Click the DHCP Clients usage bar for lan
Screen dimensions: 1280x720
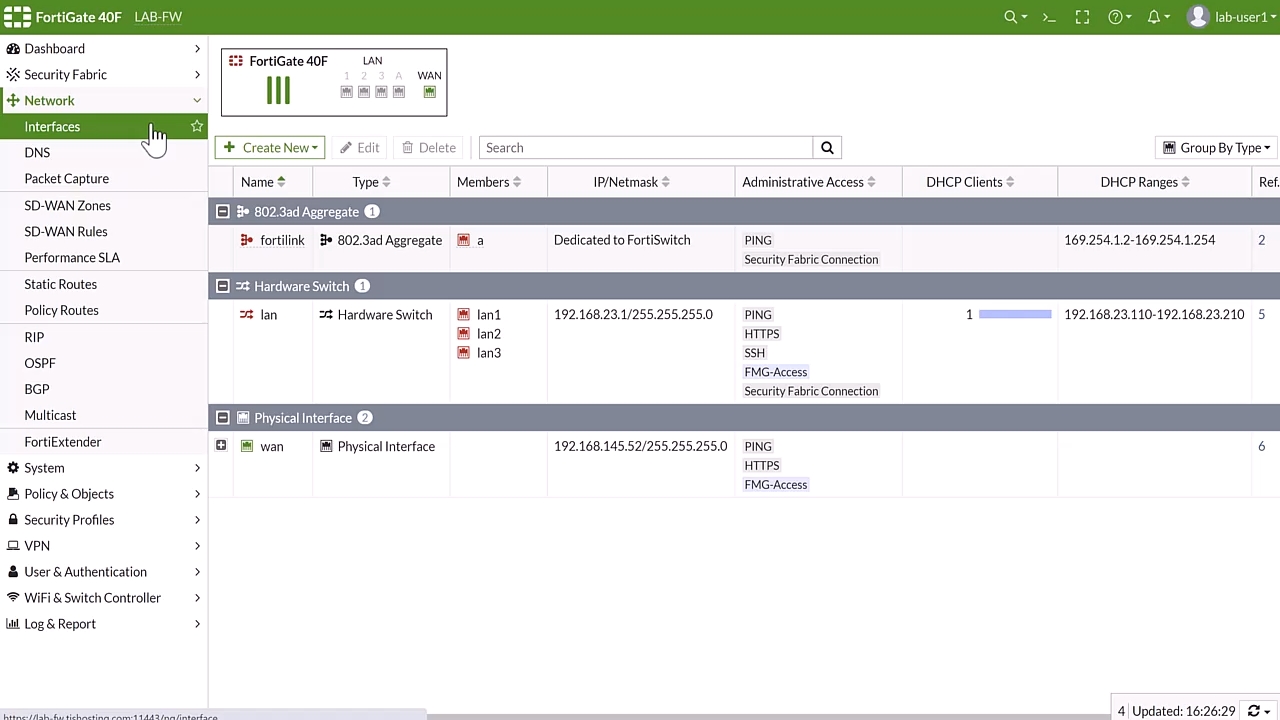[1015, 314]
